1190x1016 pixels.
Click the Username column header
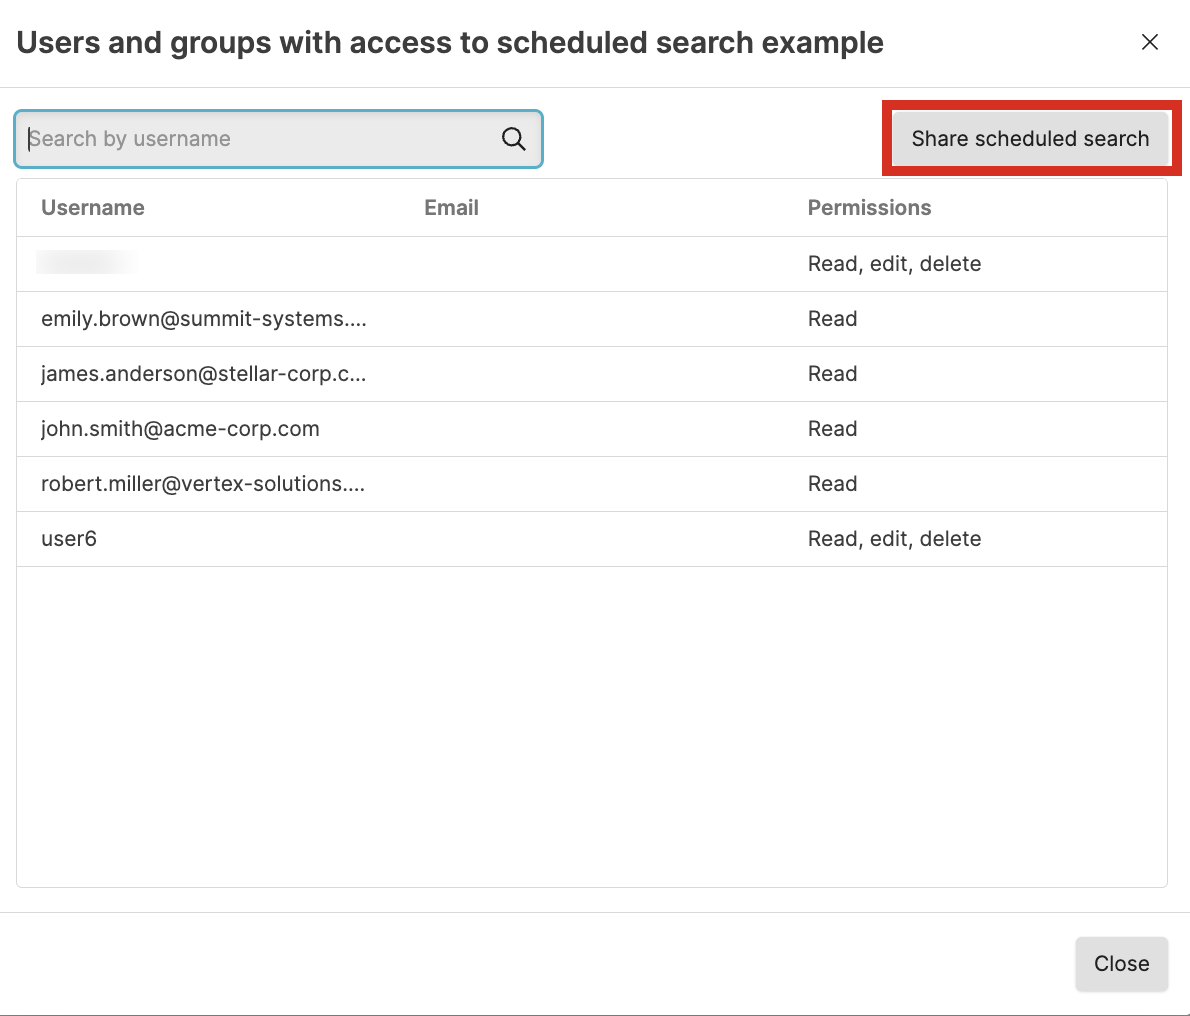[93, 208]
